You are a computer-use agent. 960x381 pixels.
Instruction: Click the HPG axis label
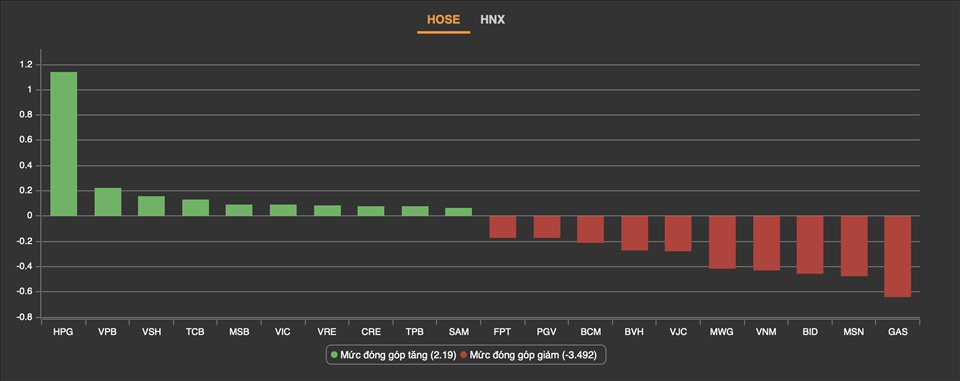pyautogui.click(x=64, y=332)
